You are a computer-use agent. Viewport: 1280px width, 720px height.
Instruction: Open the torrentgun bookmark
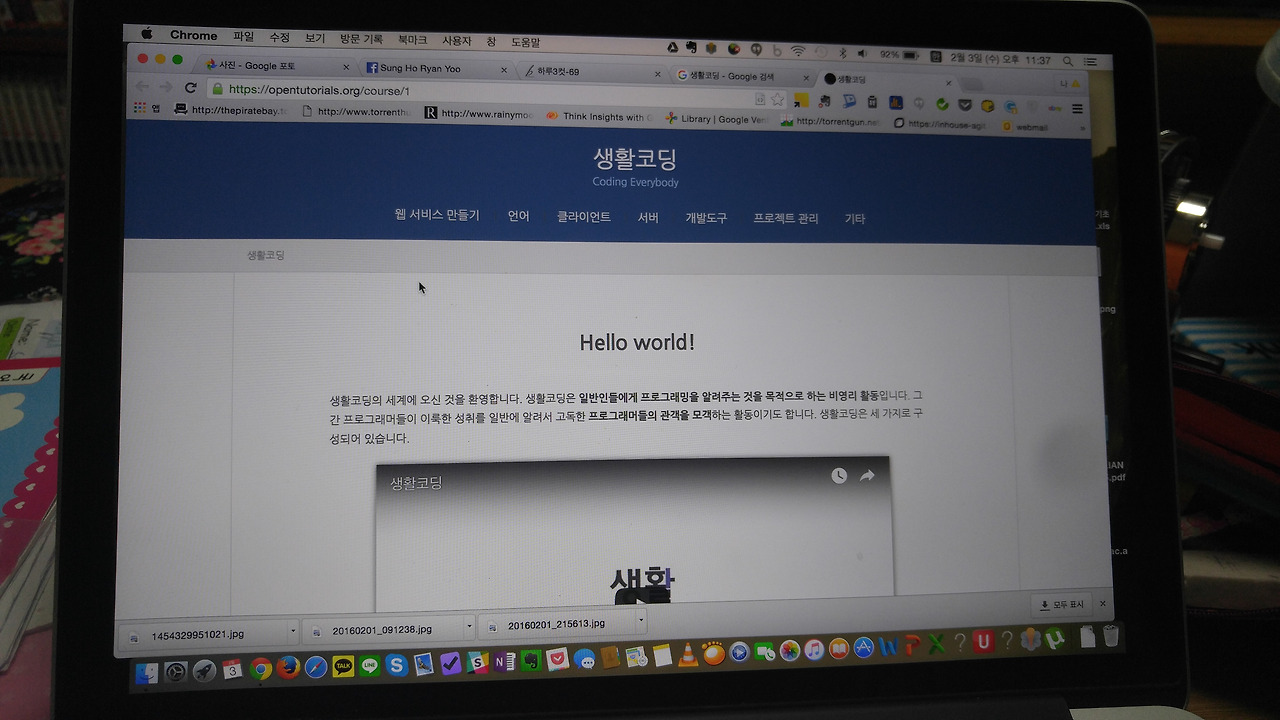click(832, 122)
